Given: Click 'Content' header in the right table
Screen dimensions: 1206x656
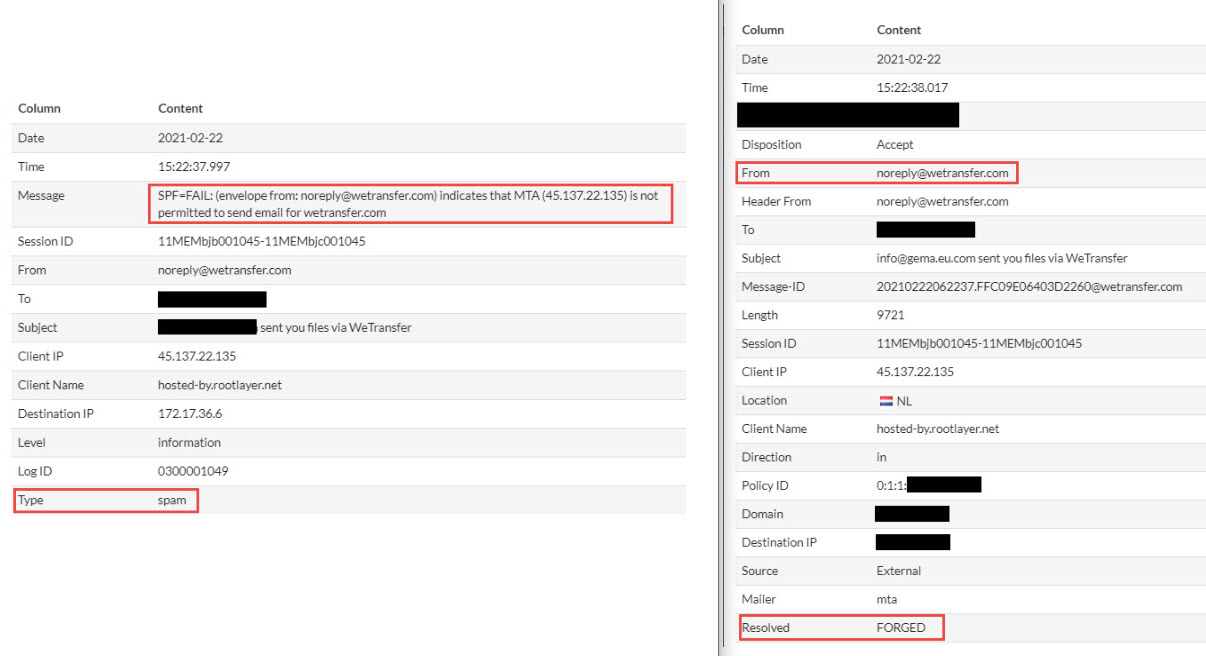Looking at the screenshot, I should [899, 30].
